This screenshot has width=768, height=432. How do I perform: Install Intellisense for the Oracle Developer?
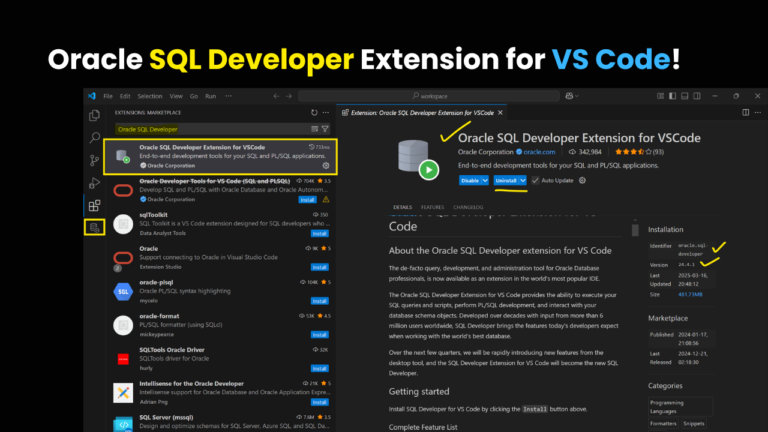point(319,402)
